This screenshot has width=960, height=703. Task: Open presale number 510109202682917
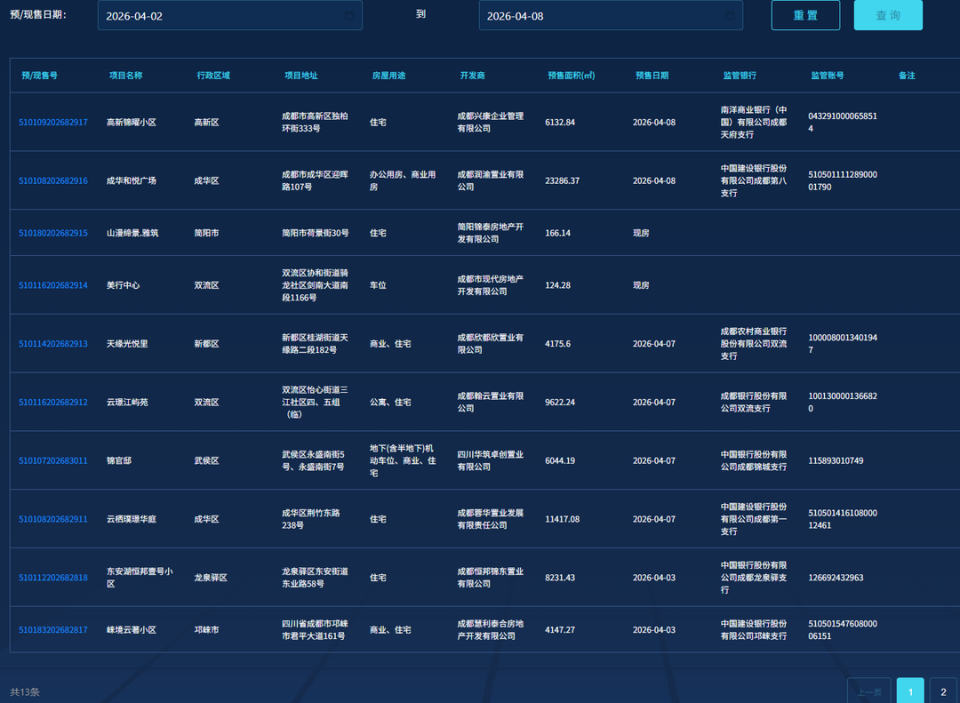[53, 122]
